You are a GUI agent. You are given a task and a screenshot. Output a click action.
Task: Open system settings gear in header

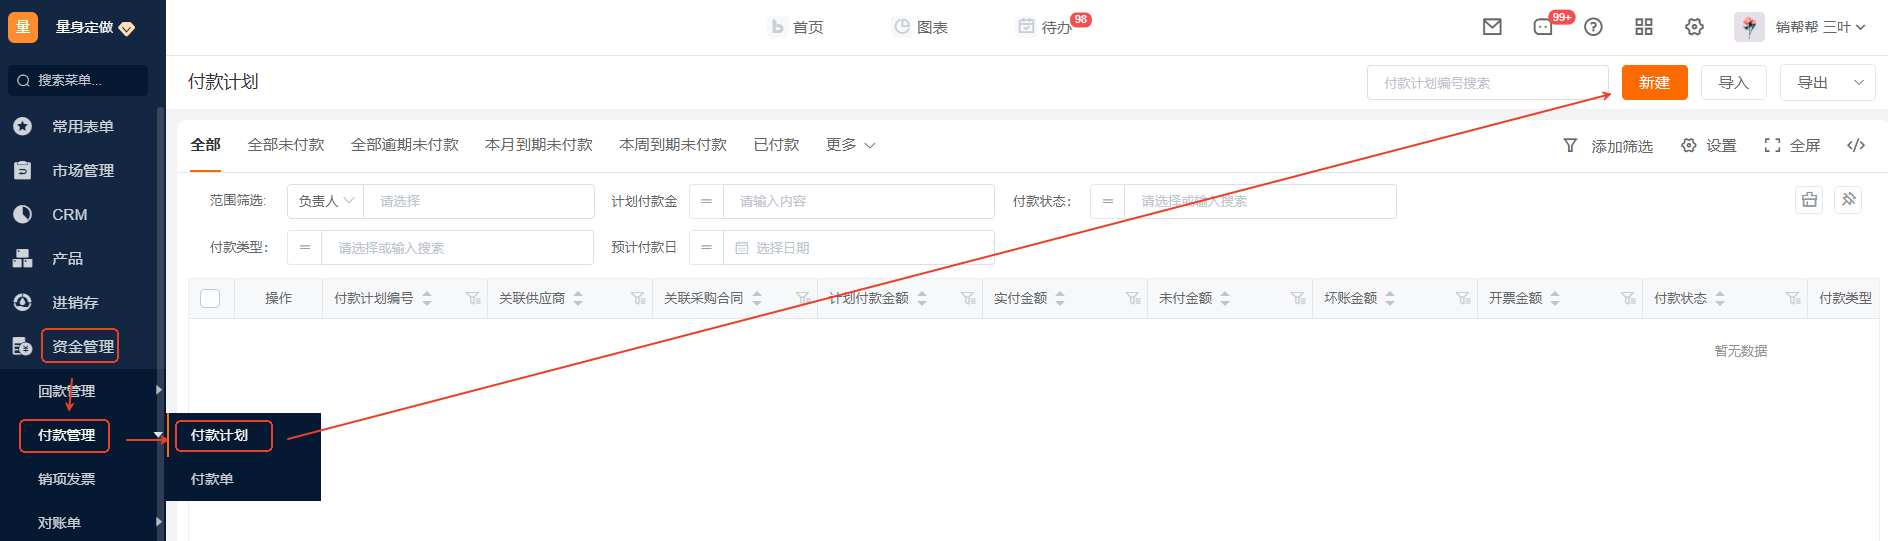click(1694, 27)
